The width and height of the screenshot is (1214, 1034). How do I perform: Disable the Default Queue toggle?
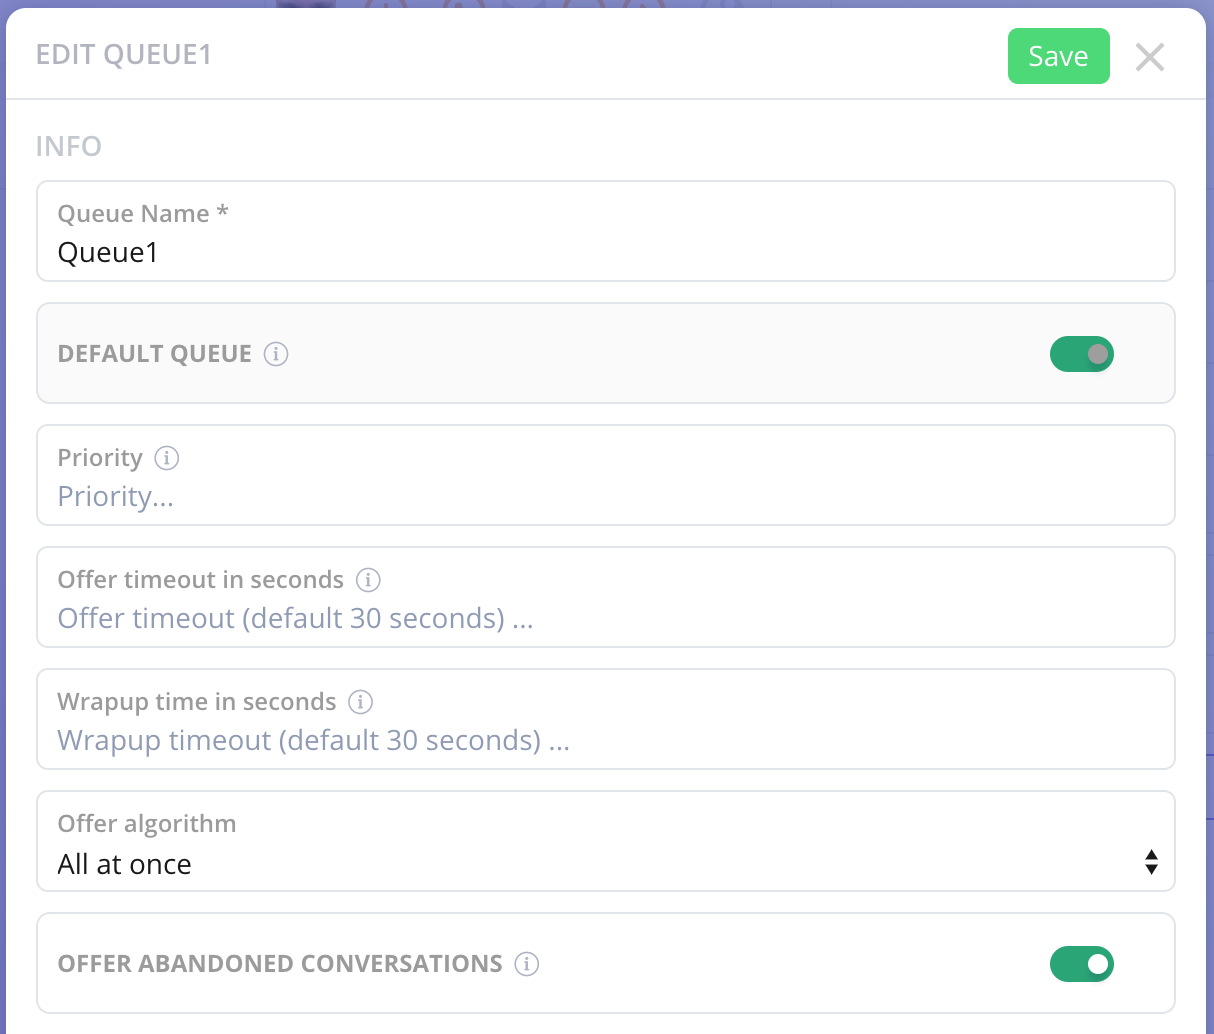coord(1081,354)
